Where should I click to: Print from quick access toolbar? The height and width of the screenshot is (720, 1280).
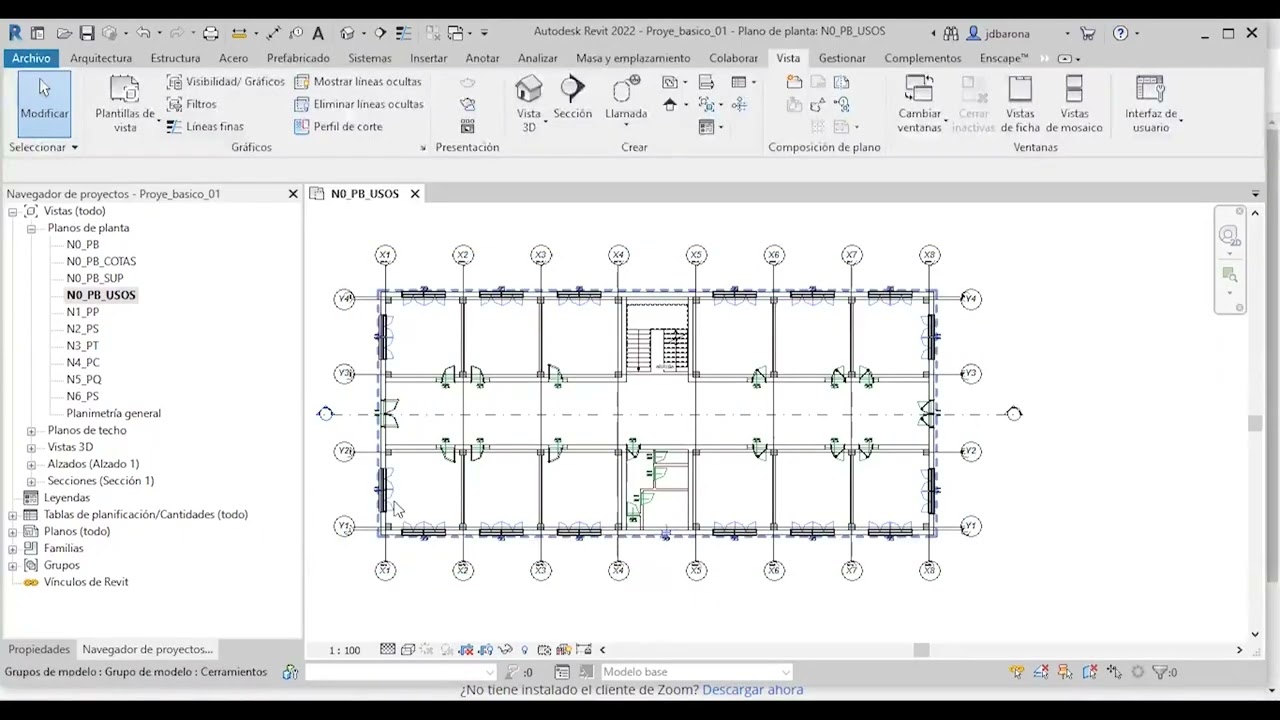pyautogui.click(x=210, y=33)
